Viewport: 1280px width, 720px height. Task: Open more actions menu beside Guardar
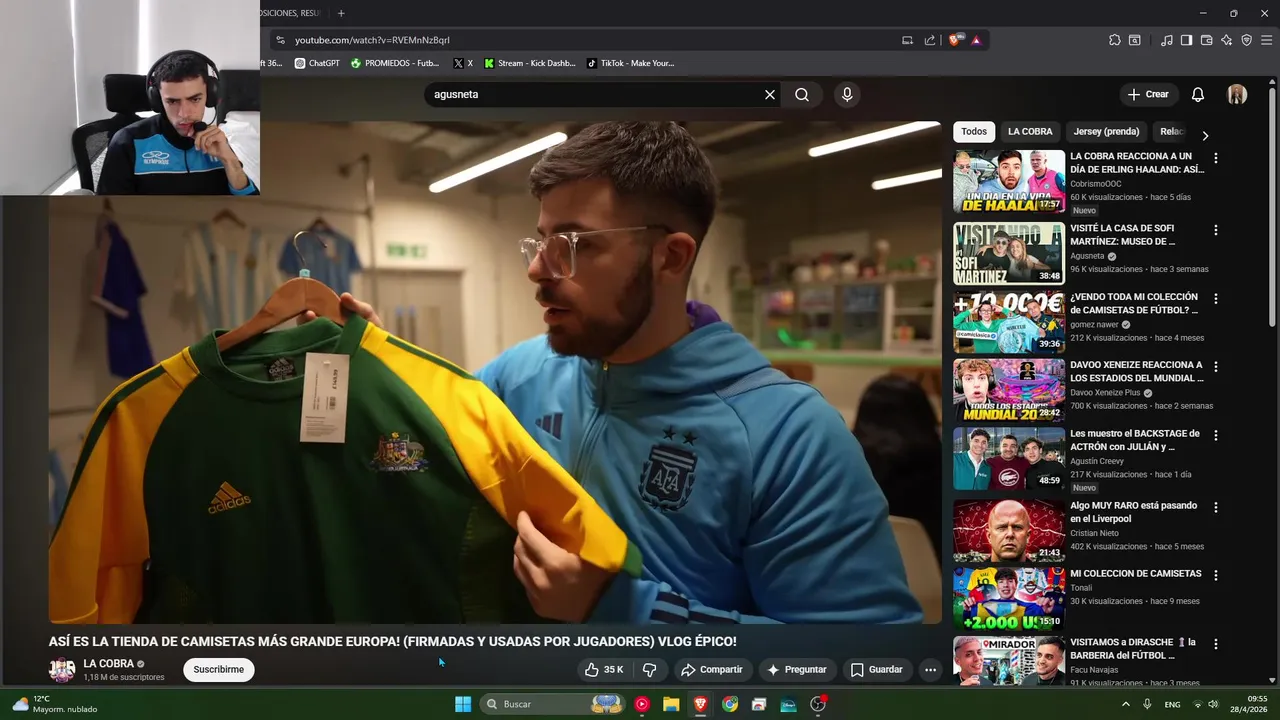click(x=930, y=670)
